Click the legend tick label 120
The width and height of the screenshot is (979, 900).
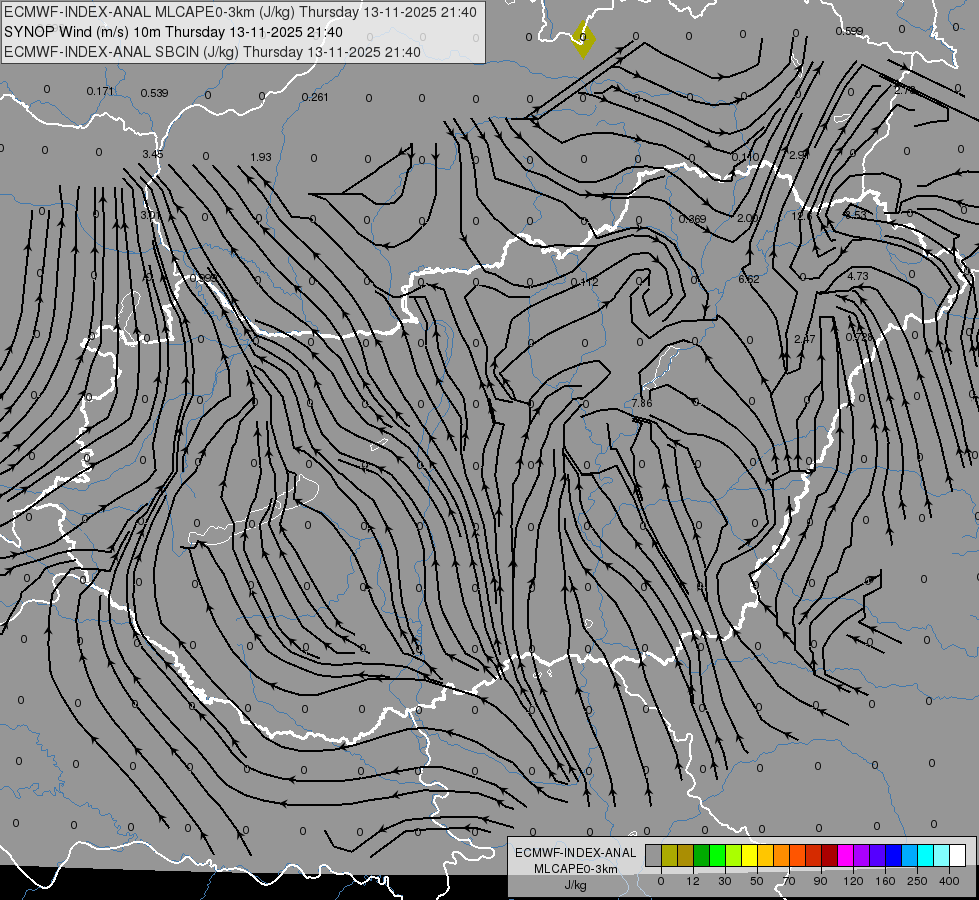(853, 881)
